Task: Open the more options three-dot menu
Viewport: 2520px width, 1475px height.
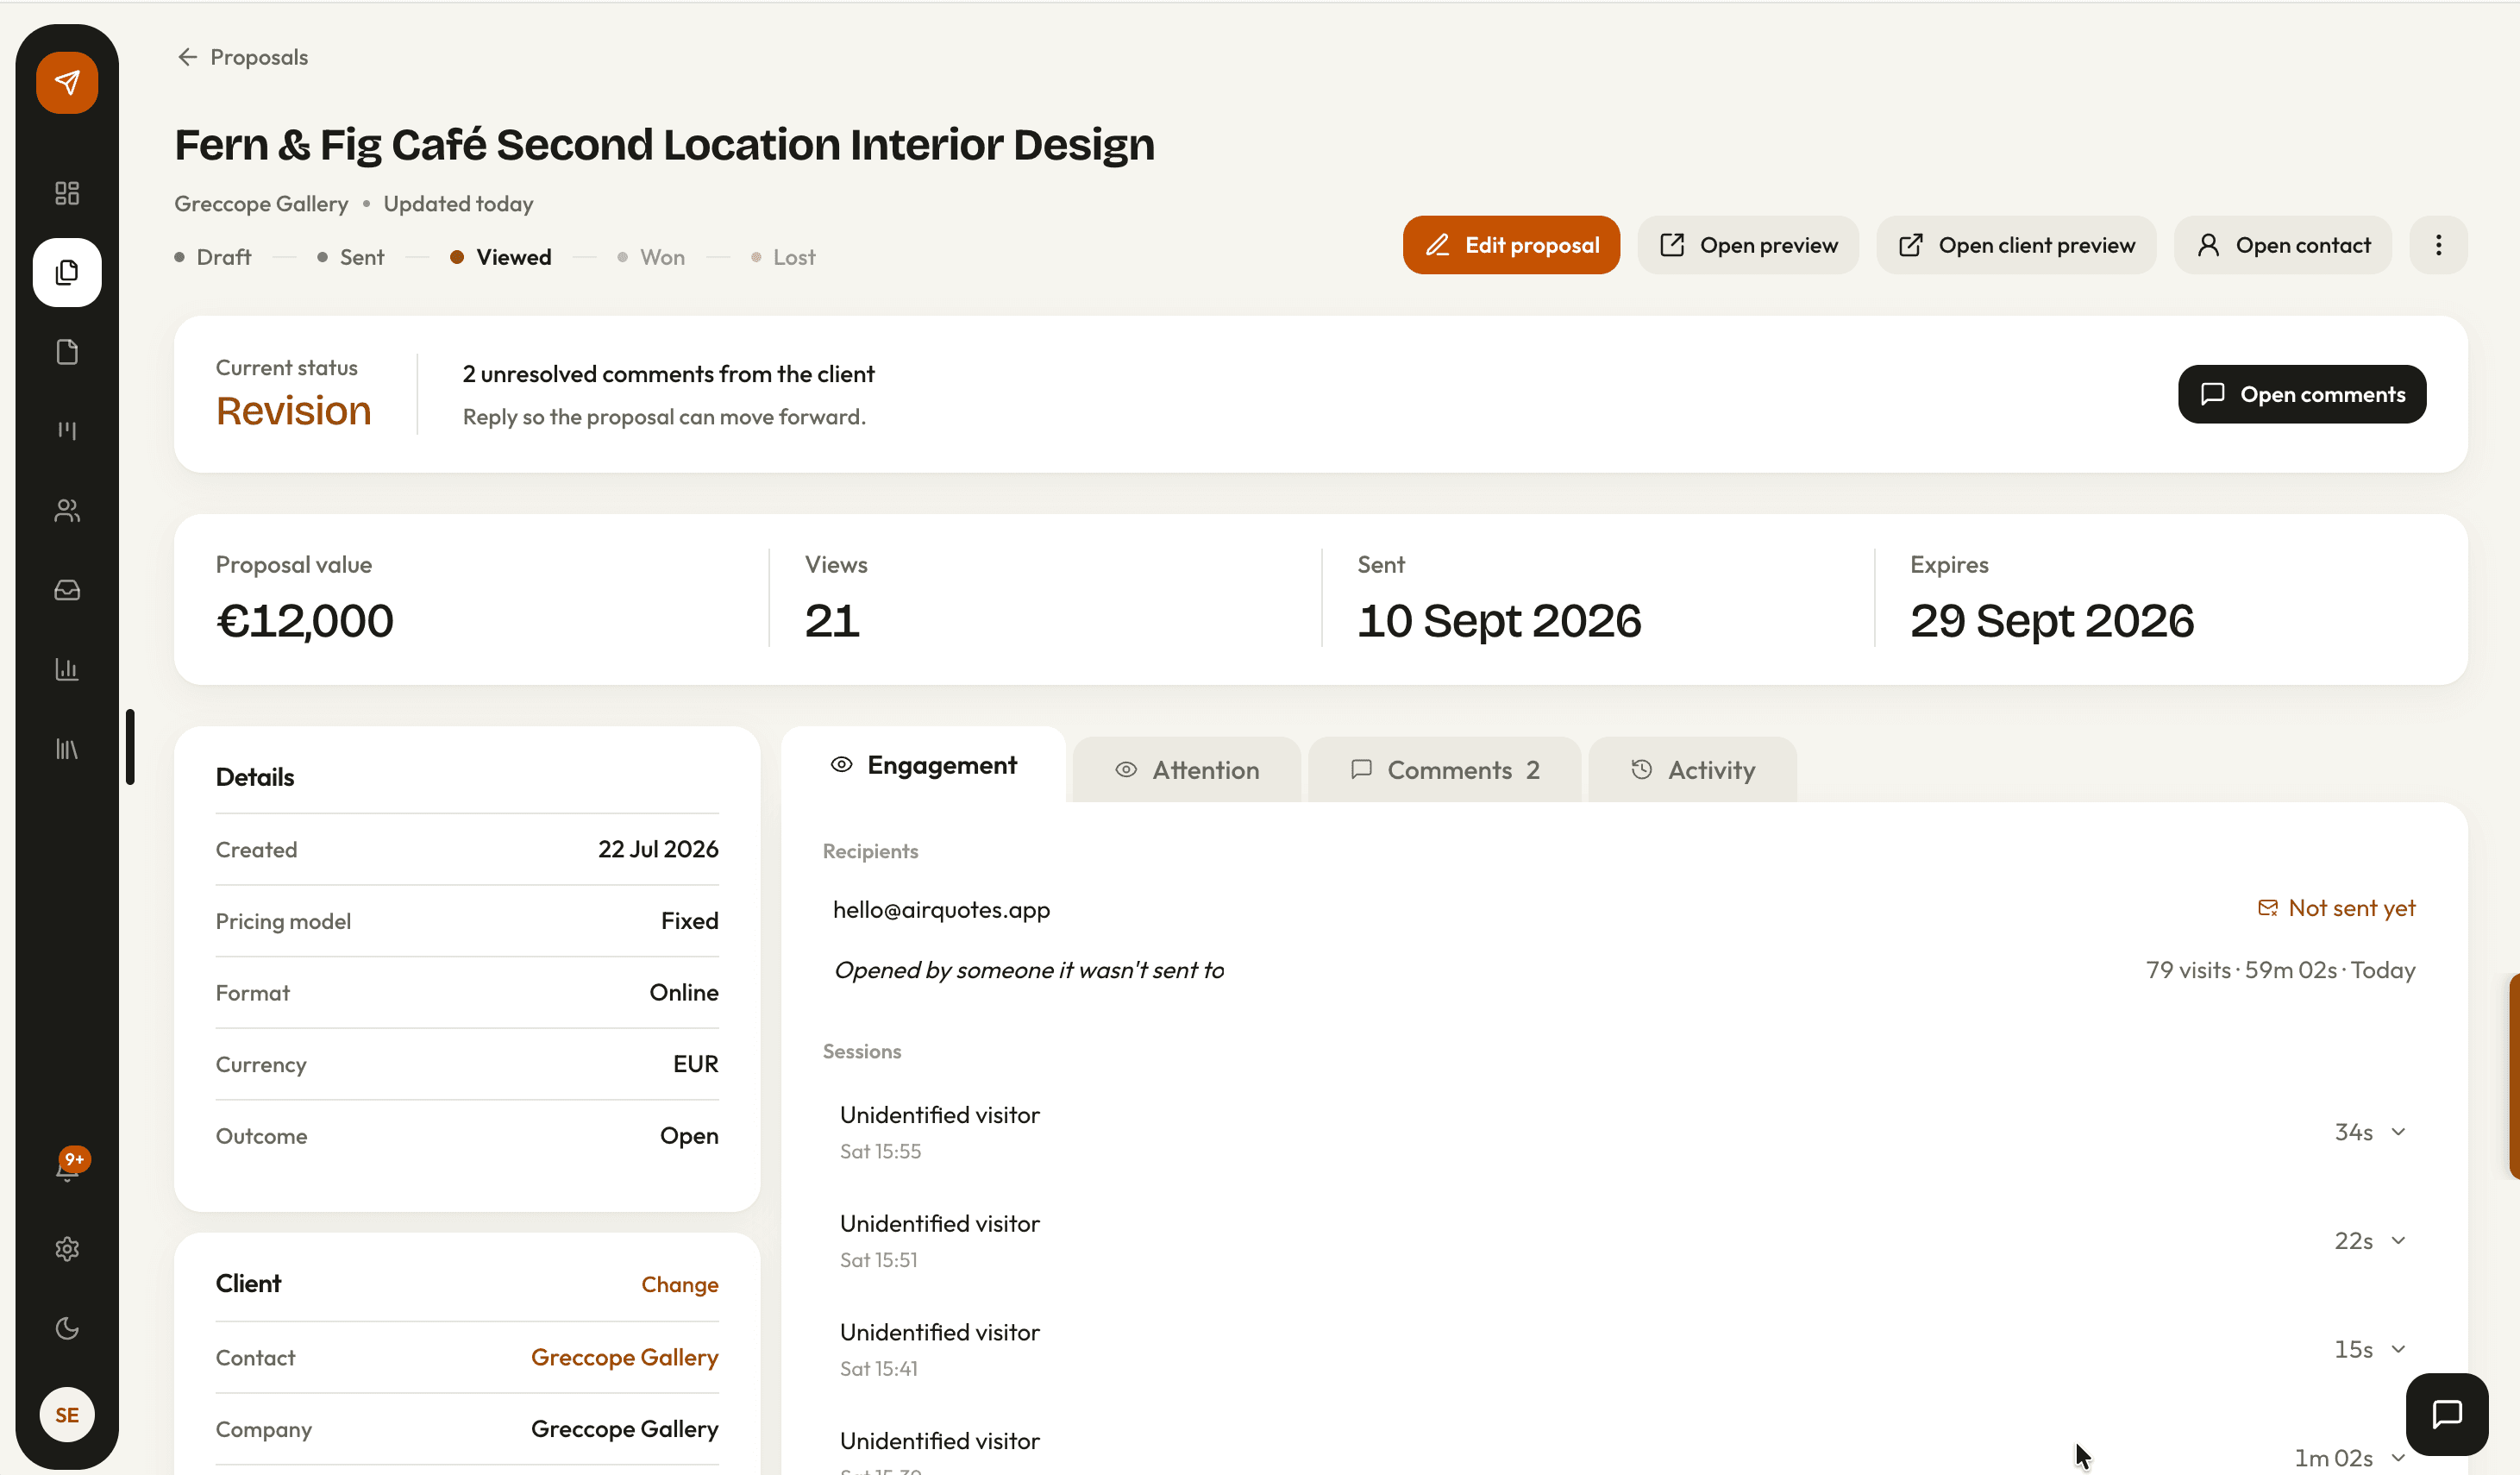Action: pos(2438,245)
